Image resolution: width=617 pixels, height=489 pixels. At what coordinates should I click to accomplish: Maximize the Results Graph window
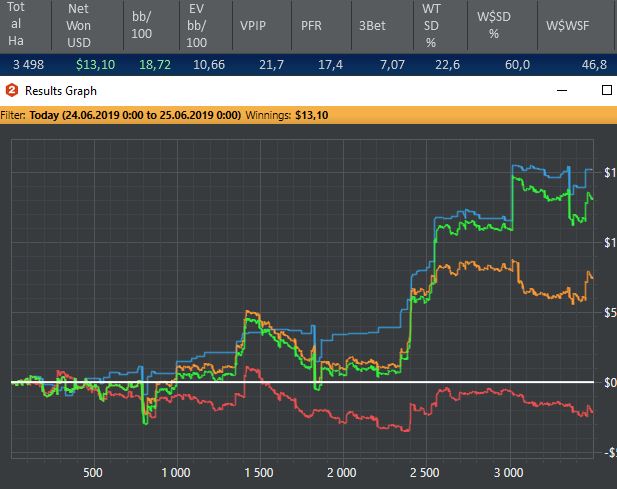607,90
